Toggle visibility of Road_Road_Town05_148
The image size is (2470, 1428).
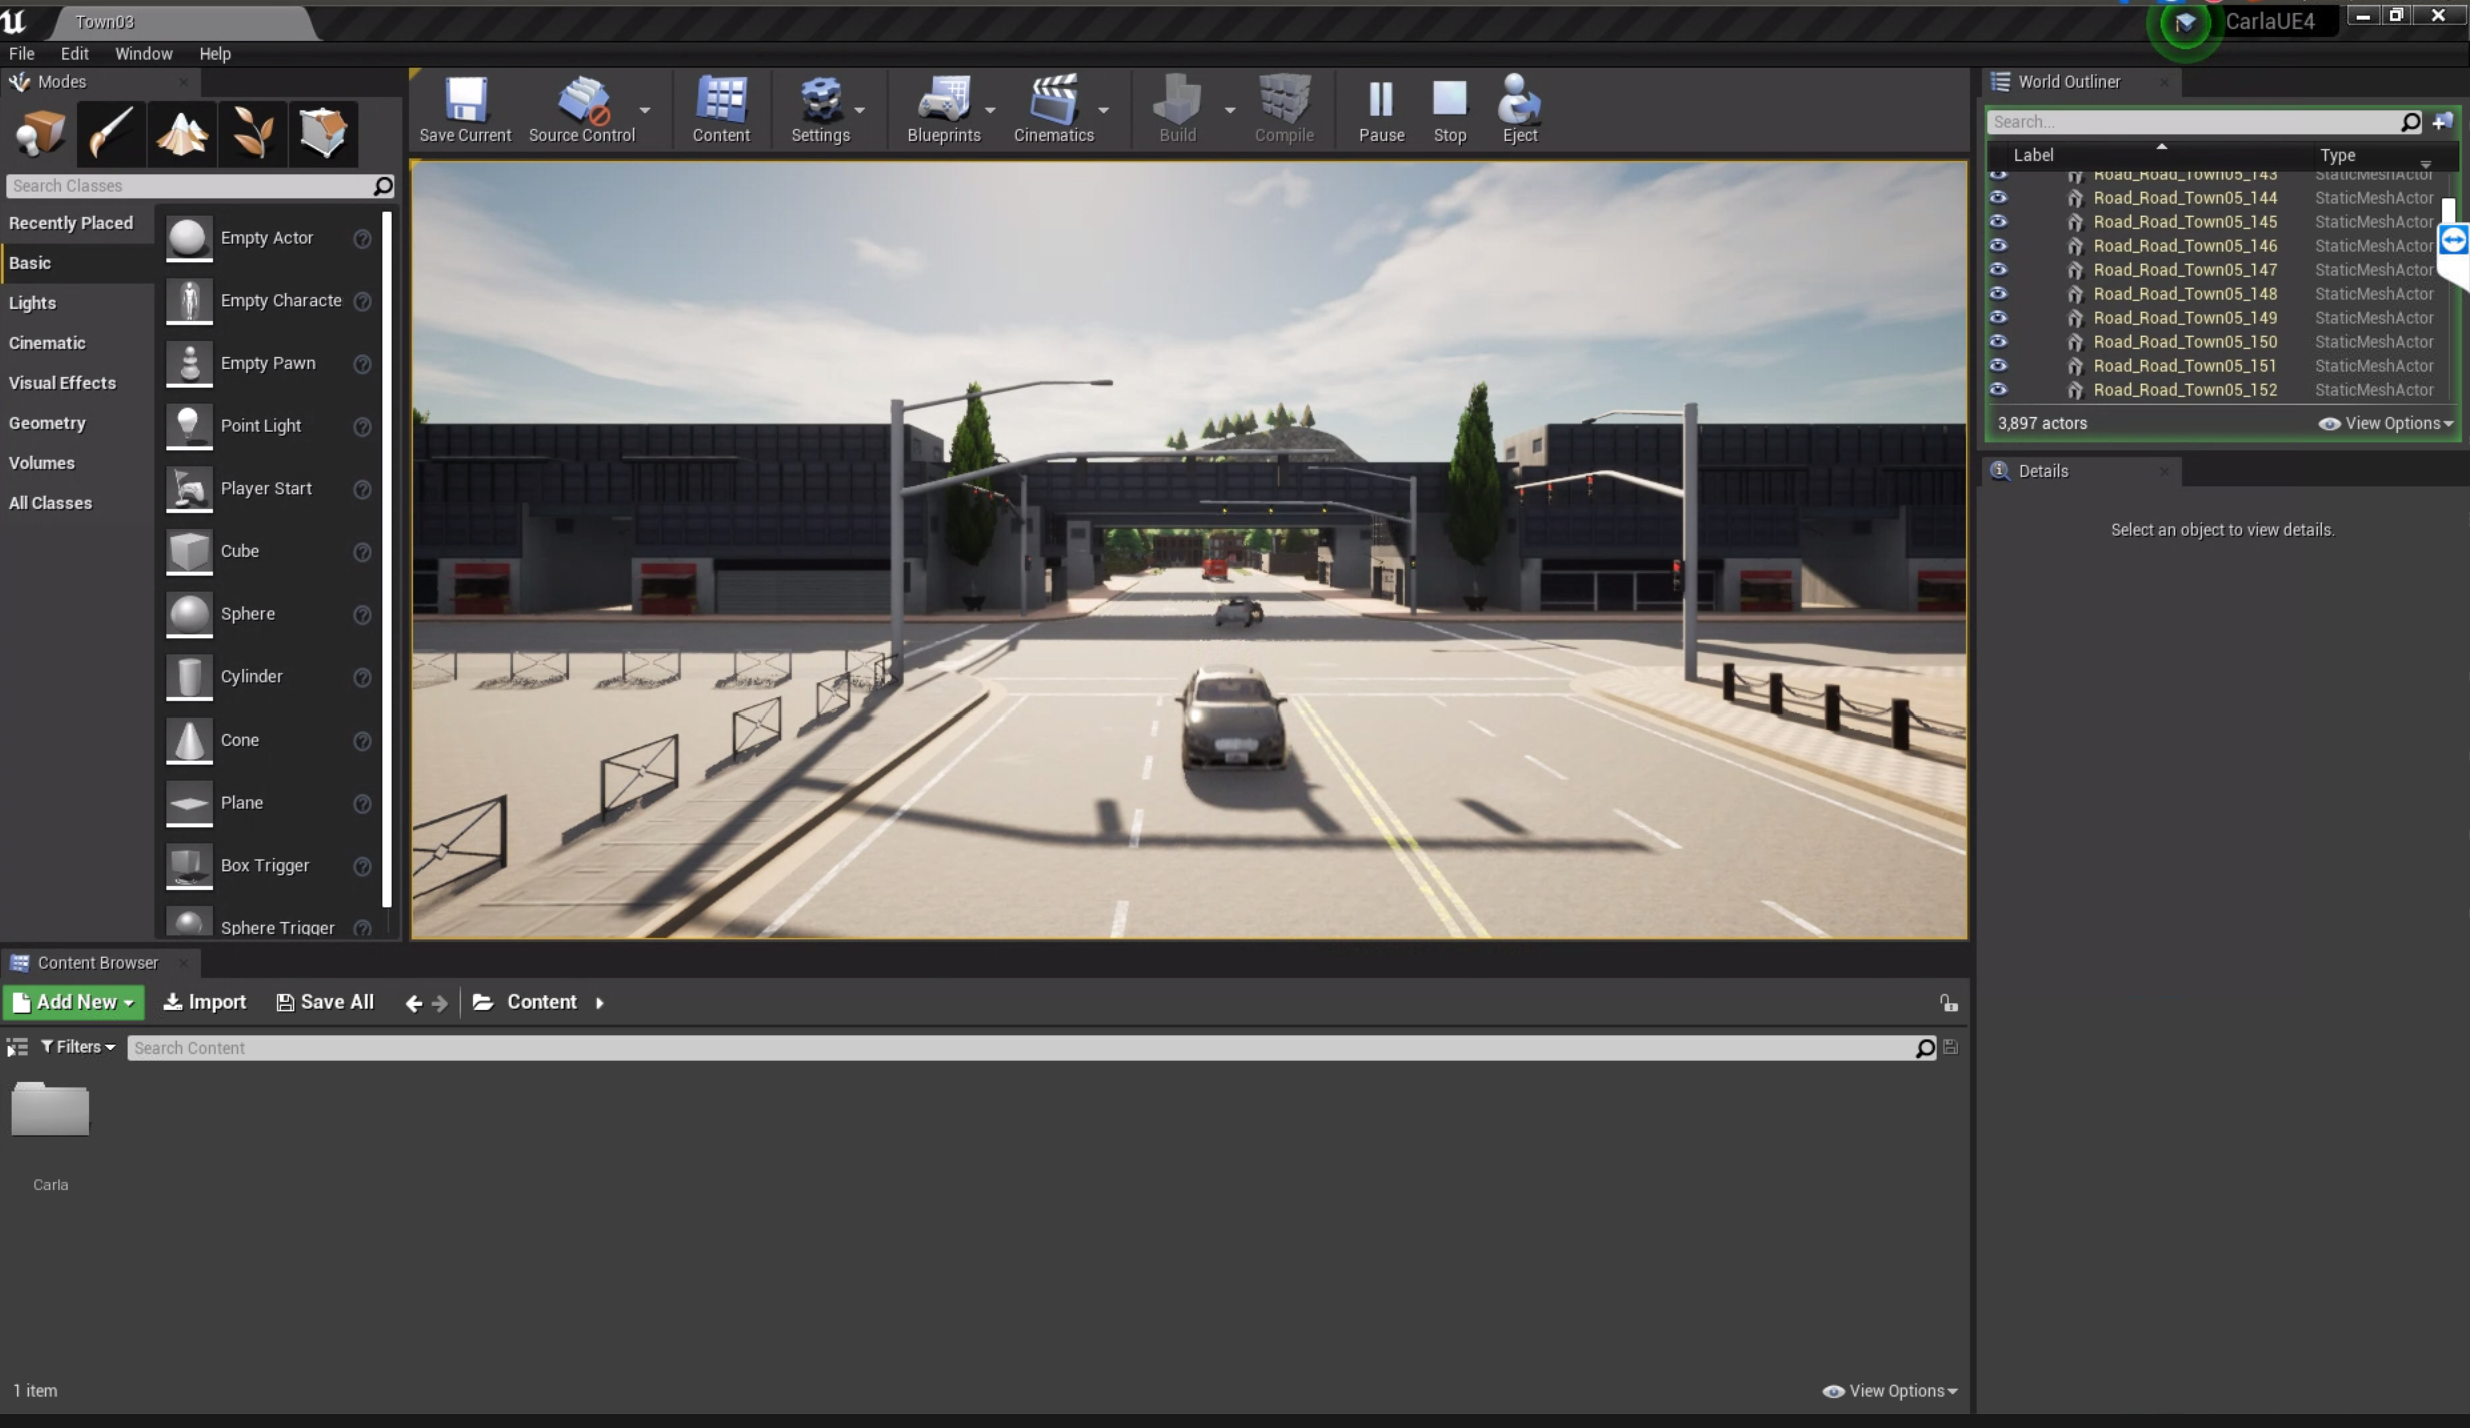pos(1997,294)
